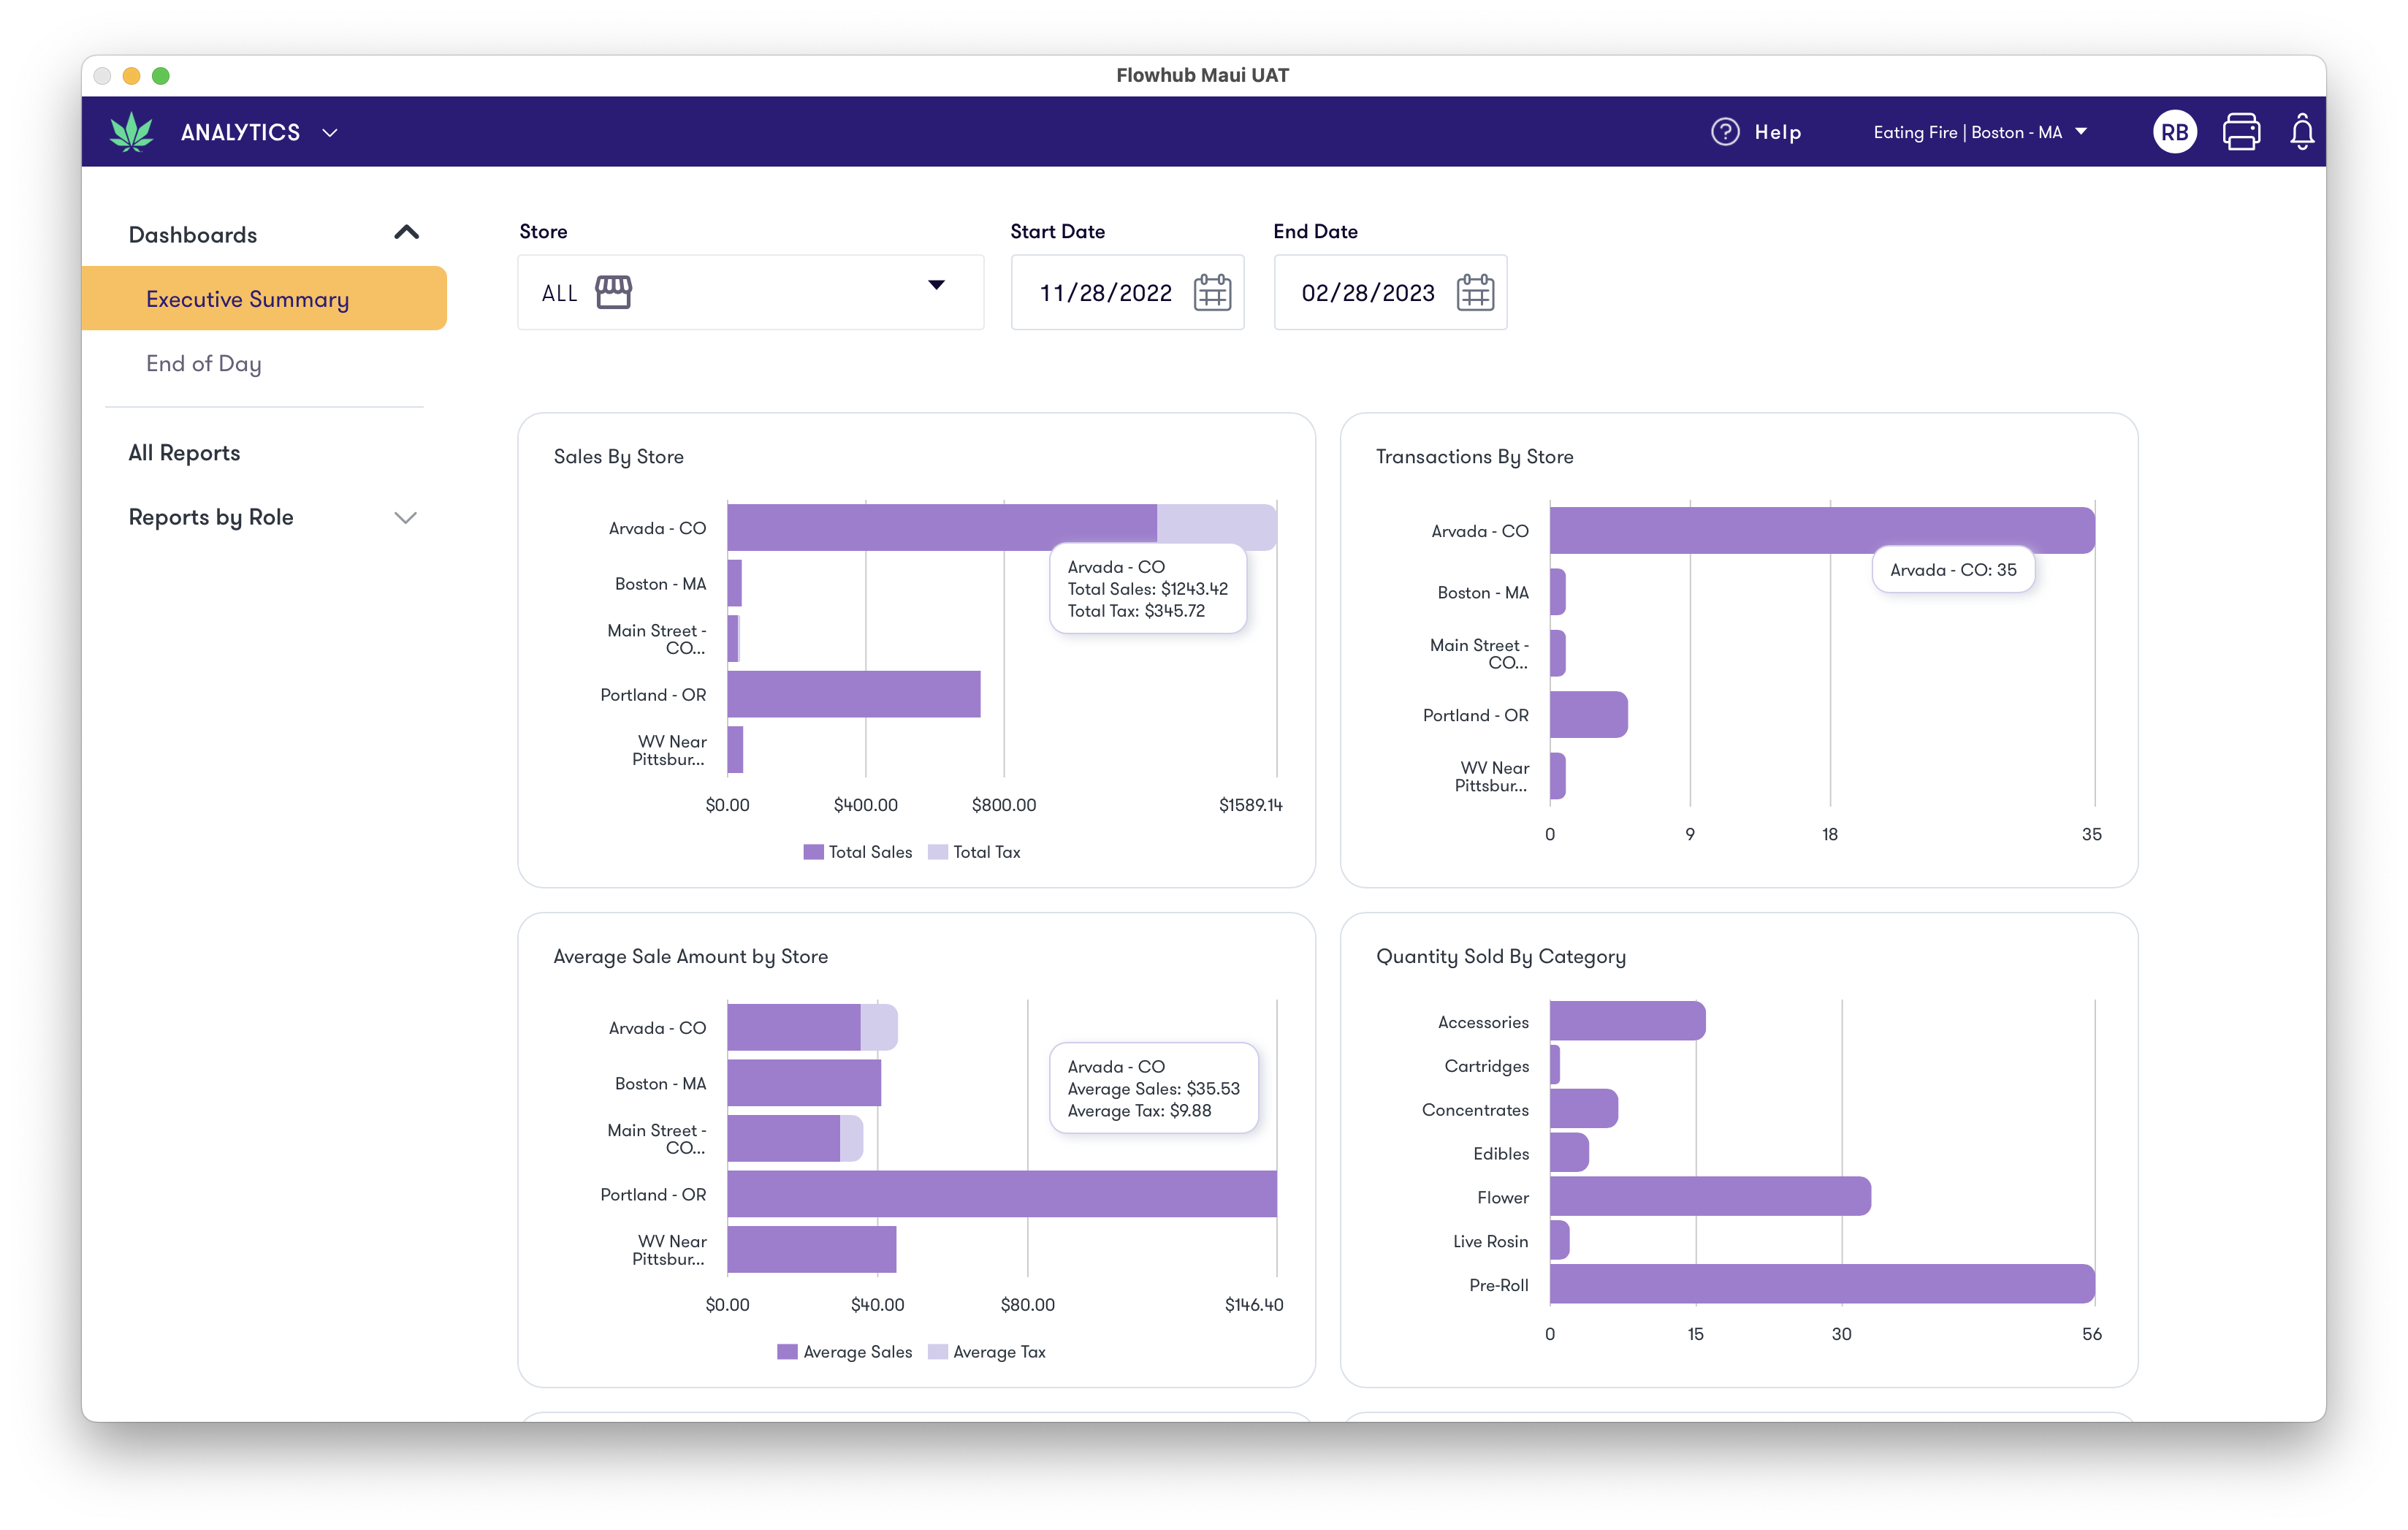Viewport: 2408px width, 1530px height.
Task: Open the RB user avatar
Action: [2174, 132]
